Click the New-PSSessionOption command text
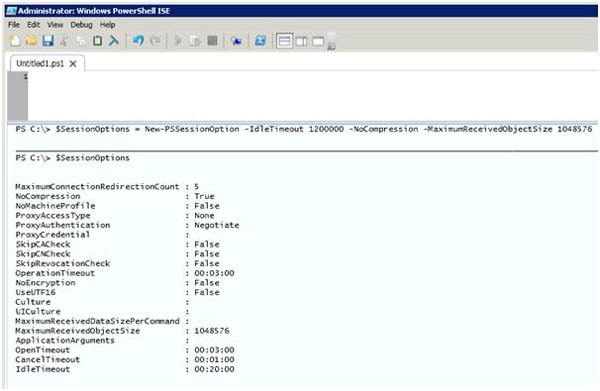Viewport: 600px width, 391px height. point(192,129)
